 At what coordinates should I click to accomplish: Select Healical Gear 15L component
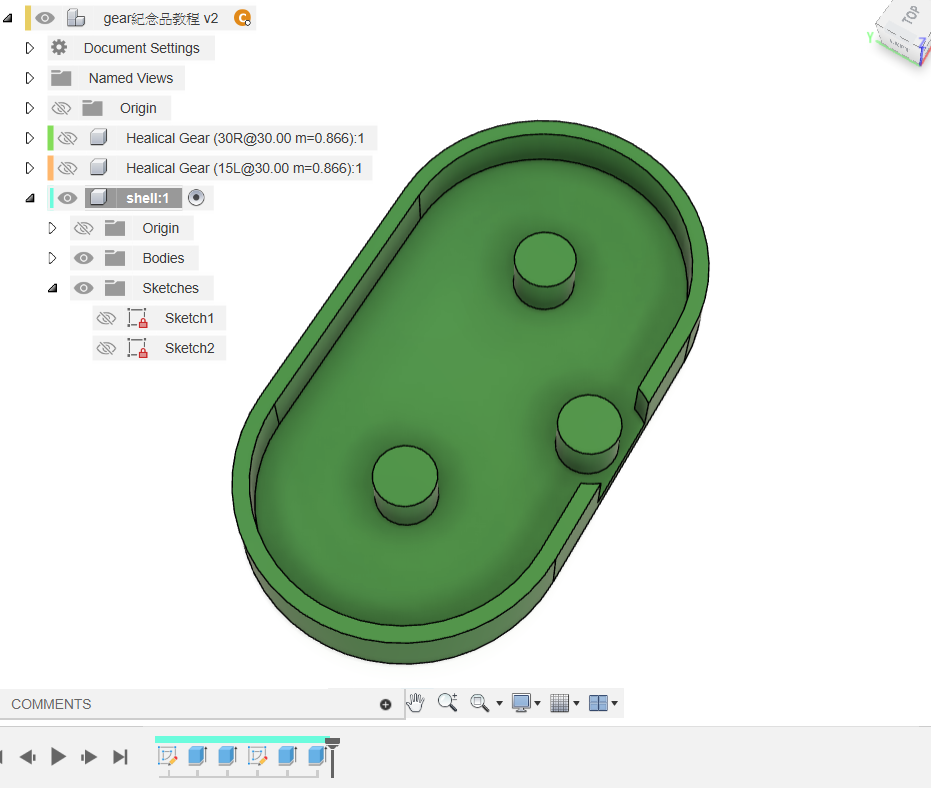pyautogui.click(x=243, y=168)
